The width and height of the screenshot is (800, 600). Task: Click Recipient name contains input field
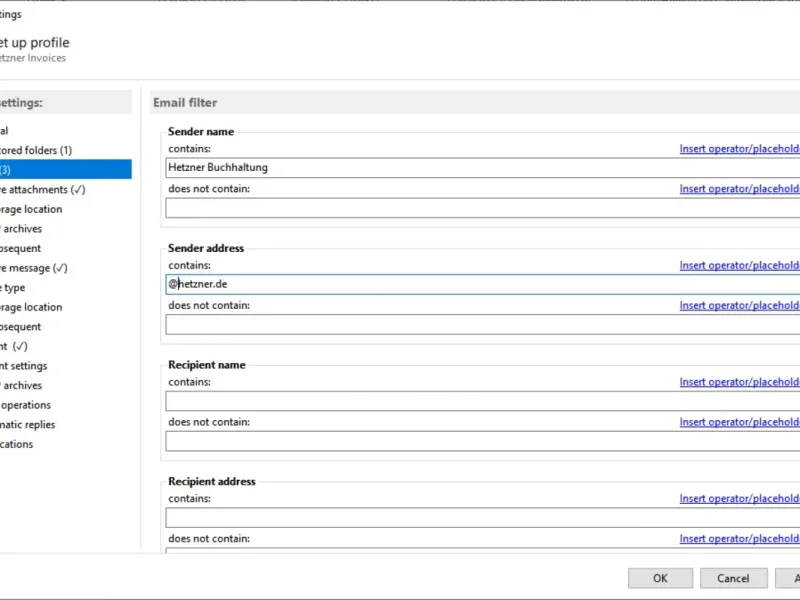[x=480, y=401]
